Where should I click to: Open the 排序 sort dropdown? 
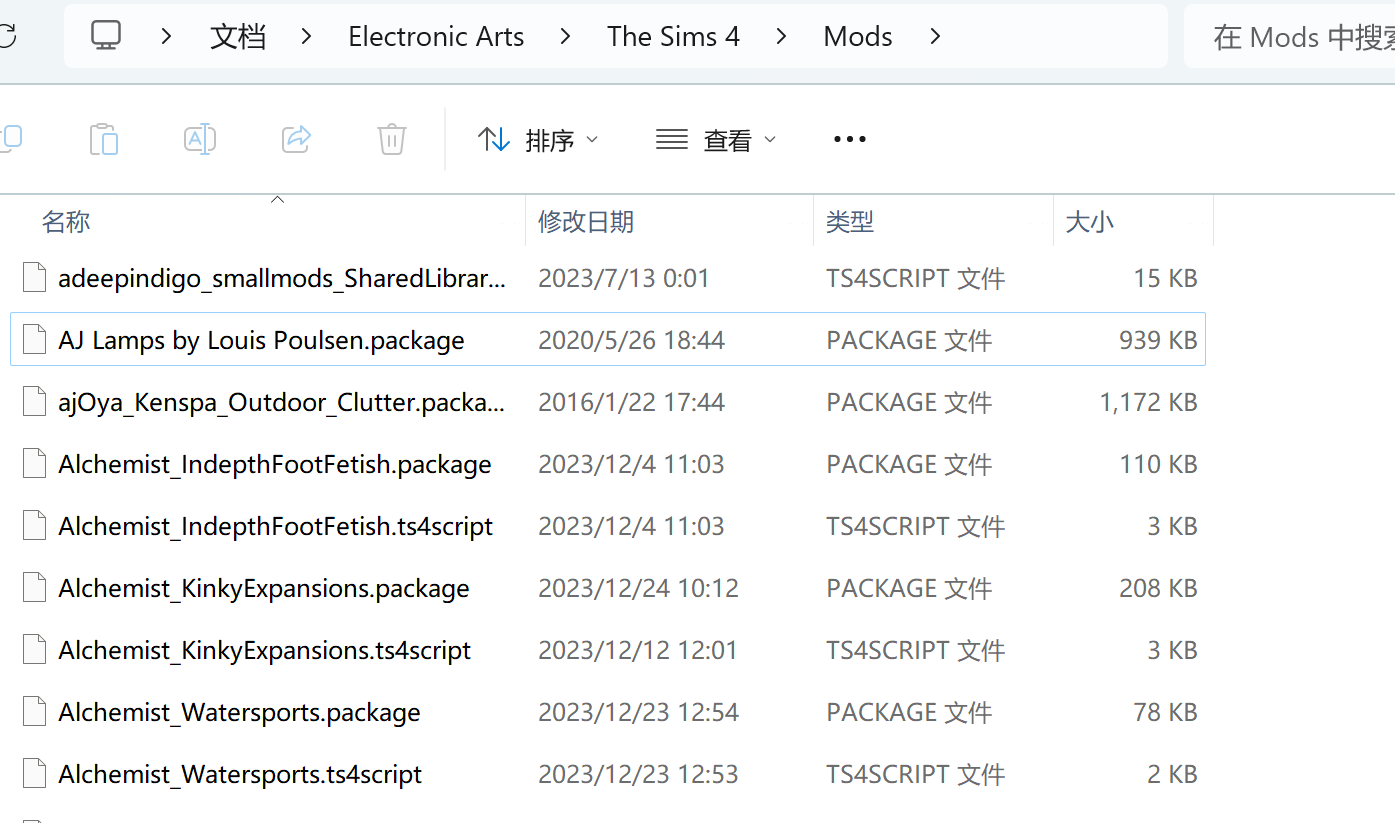tap(538, 140)
